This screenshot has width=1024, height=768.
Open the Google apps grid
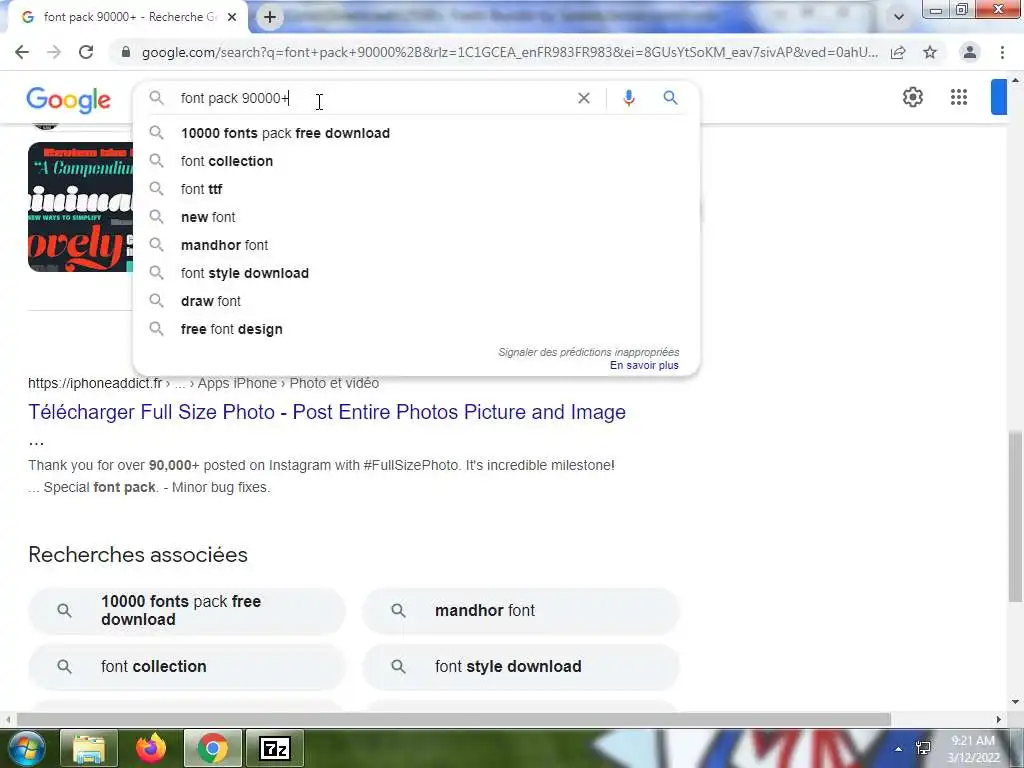(x=959, y=97)
